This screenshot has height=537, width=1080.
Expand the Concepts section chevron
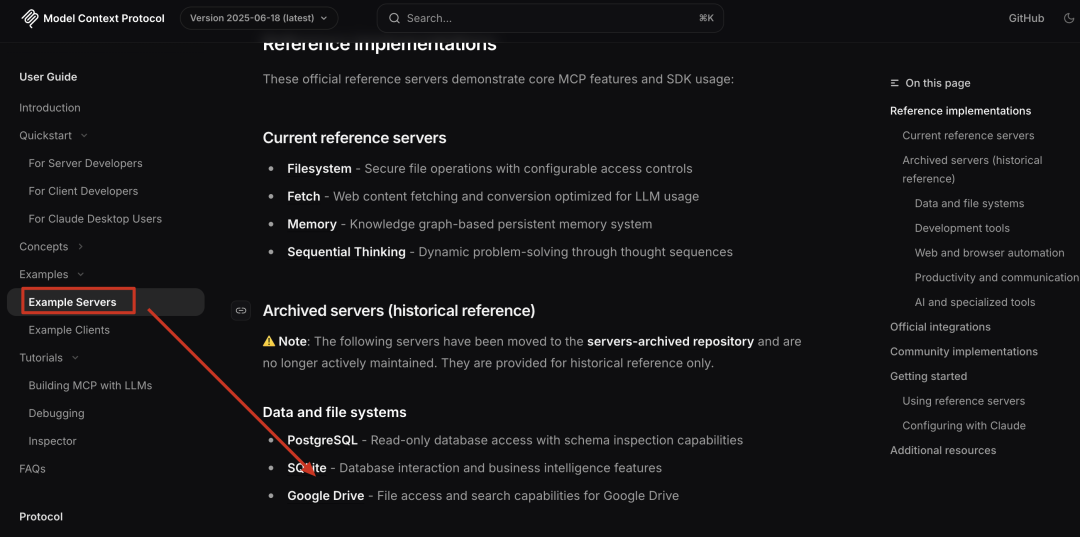tap(81, 246)
